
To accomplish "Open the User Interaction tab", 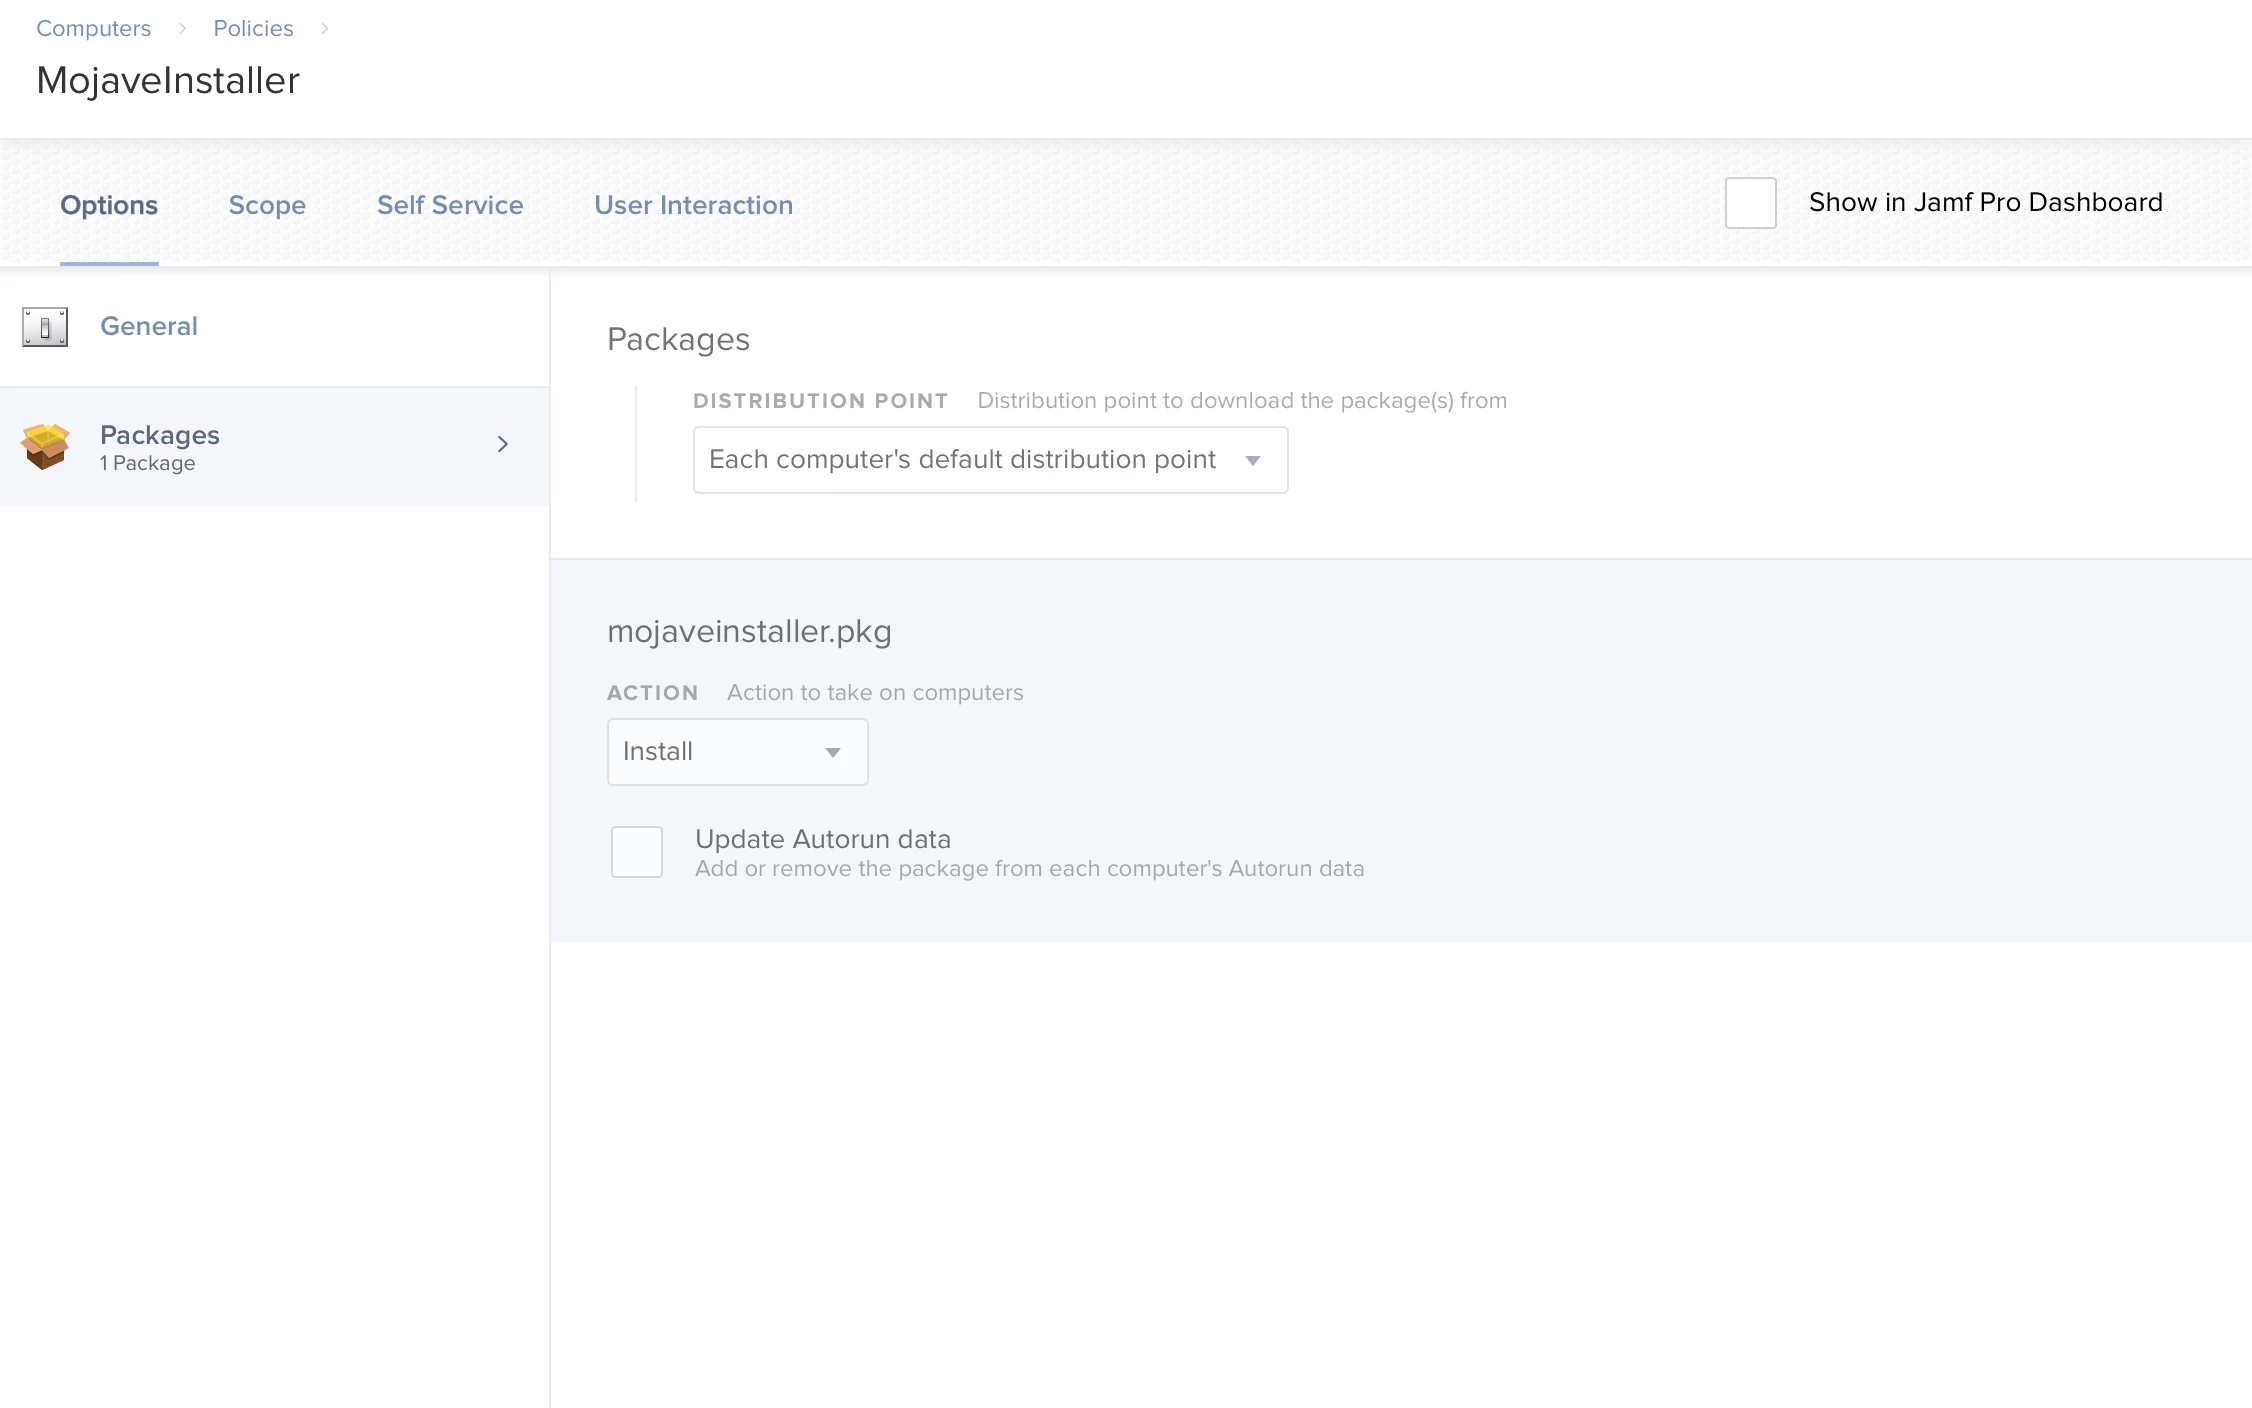I will [x=694, y=205].
